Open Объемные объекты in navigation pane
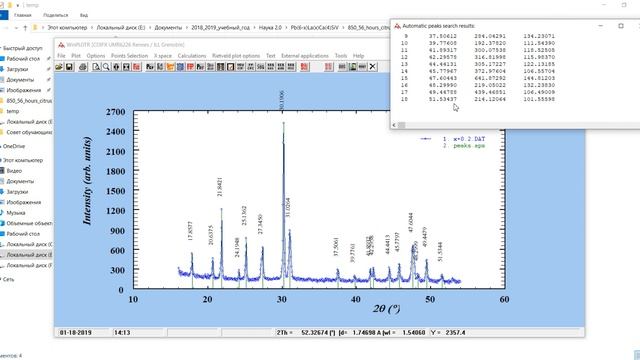 point(29,223)
